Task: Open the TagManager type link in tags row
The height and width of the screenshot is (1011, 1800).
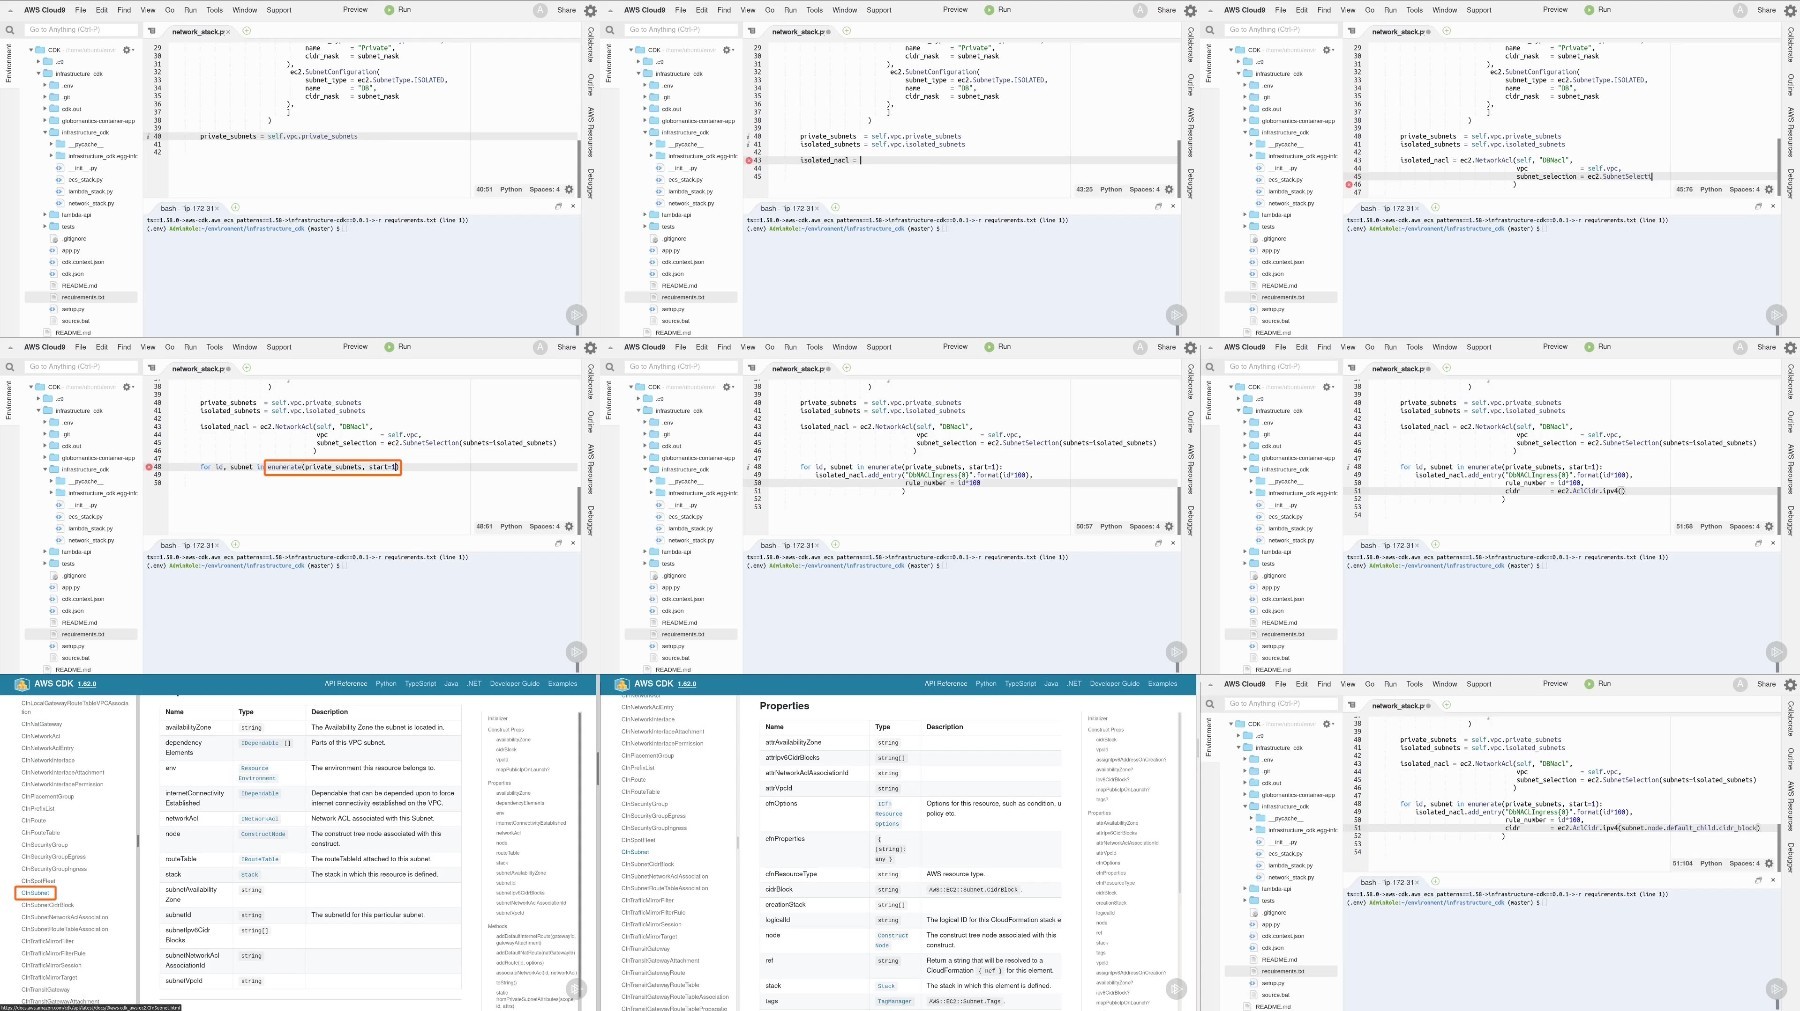Action: 894,1001
